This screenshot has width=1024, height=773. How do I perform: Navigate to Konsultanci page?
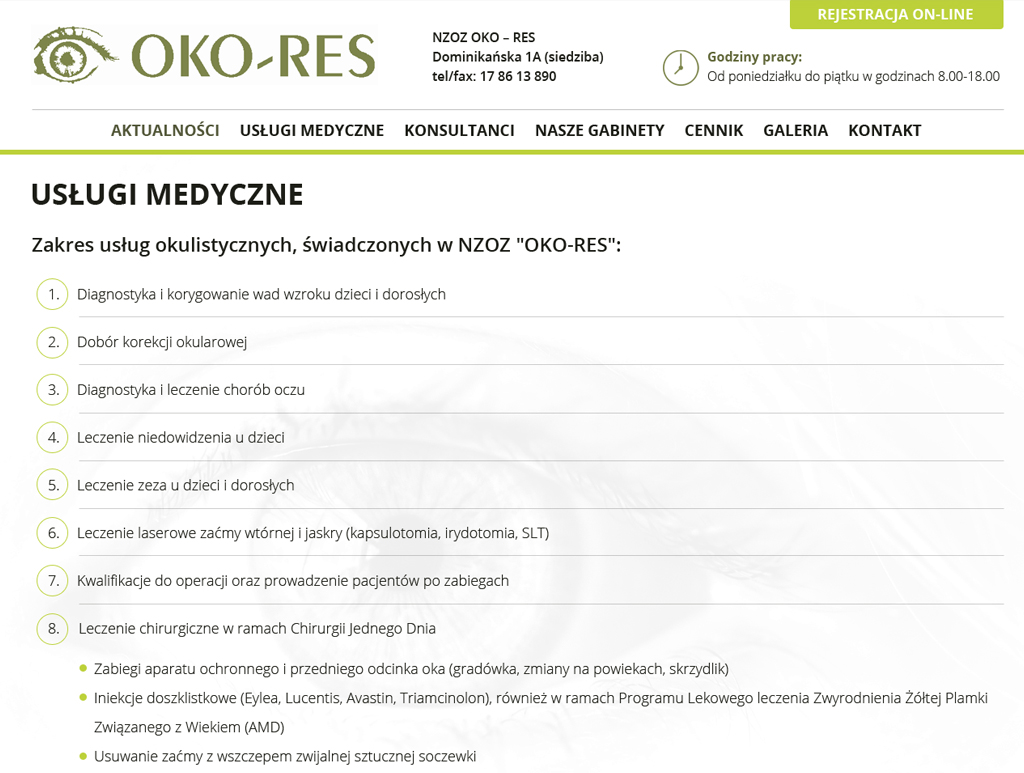pos(459,130)
